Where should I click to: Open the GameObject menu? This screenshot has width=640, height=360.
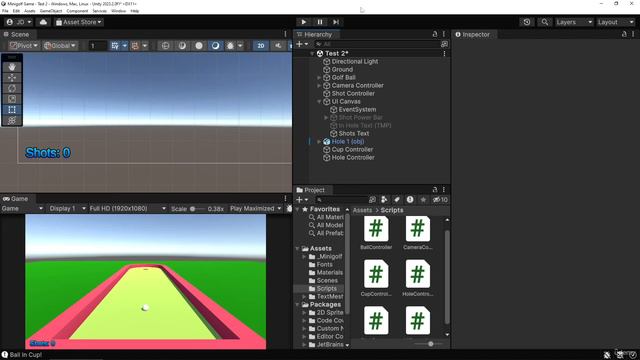51,11
